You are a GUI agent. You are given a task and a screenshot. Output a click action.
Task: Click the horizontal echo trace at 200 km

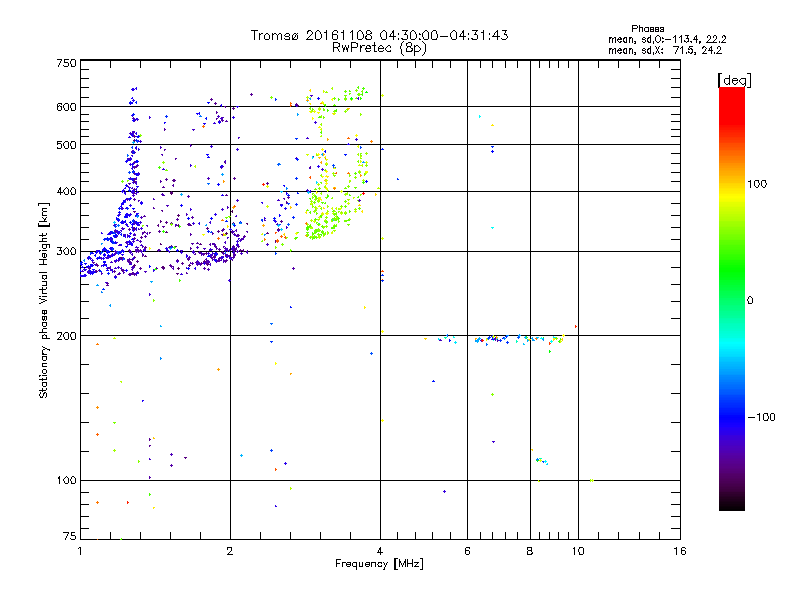pyautogui.click(x=500, y=339)
